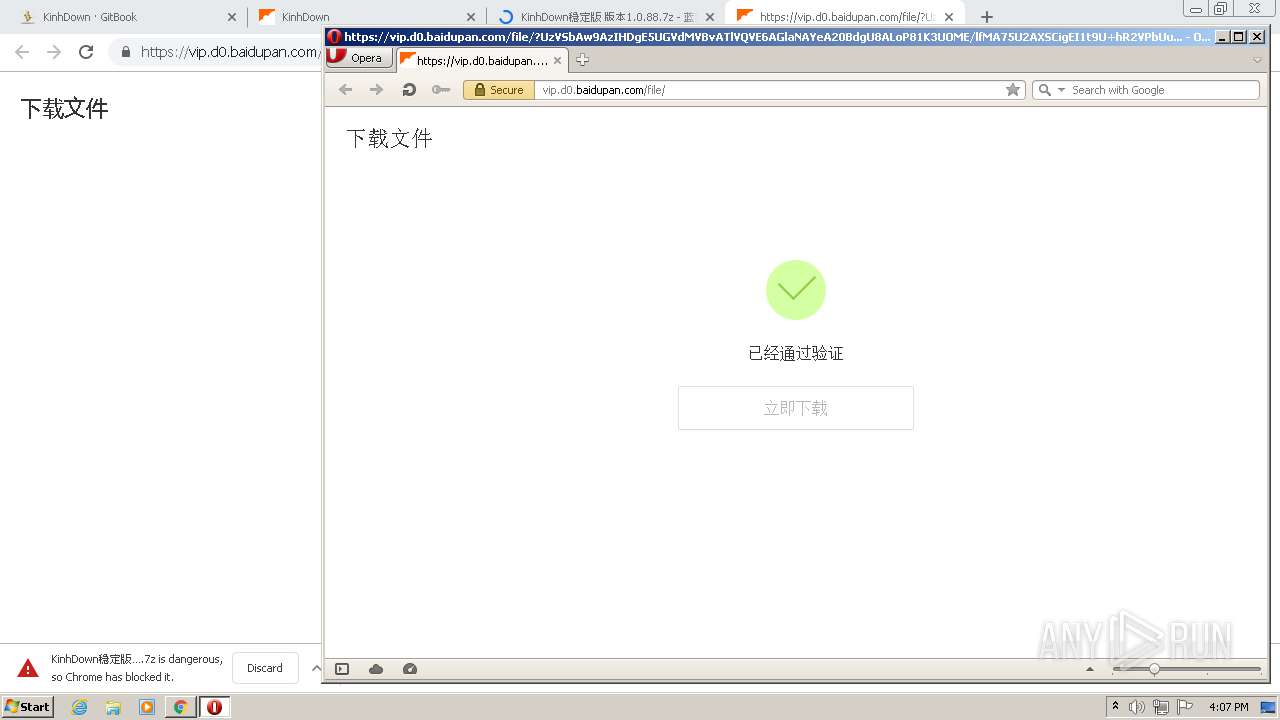The image size is (1280, 720).
Task: Open Opera Link cloud icon
Action: (x=376, y=669)
